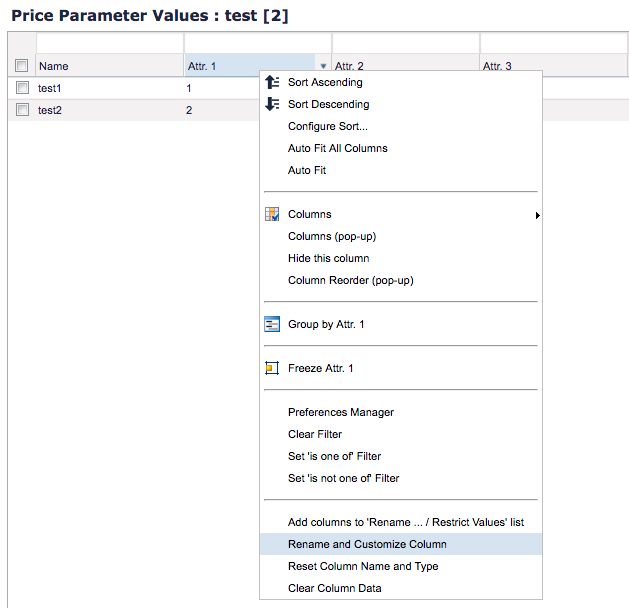This screenshot has height=608, width=629.
Task: Choose Set 'is one of' Filter
Action: [x=401, y=456]
